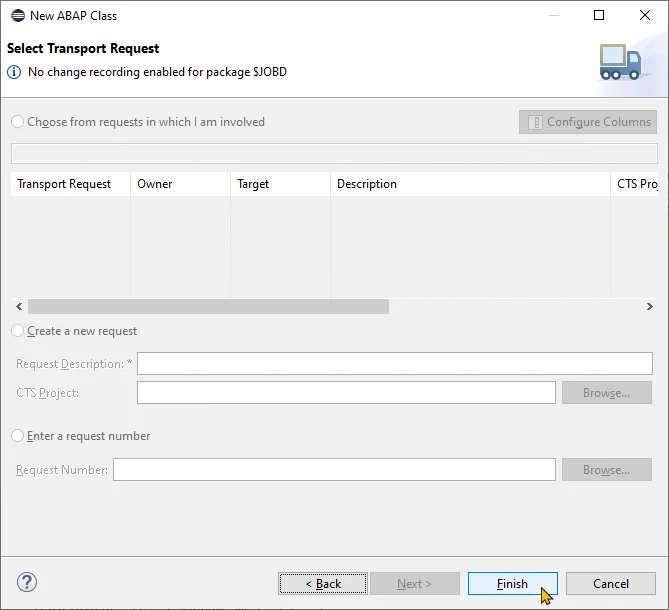Click the CTS Project input field

346,392
